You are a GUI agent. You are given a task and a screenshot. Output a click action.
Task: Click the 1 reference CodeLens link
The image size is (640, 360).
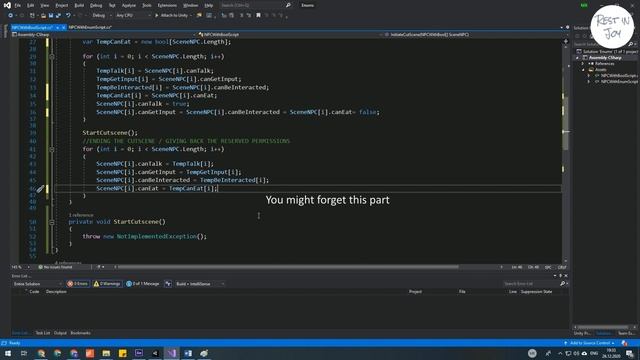tap(81, 215)
